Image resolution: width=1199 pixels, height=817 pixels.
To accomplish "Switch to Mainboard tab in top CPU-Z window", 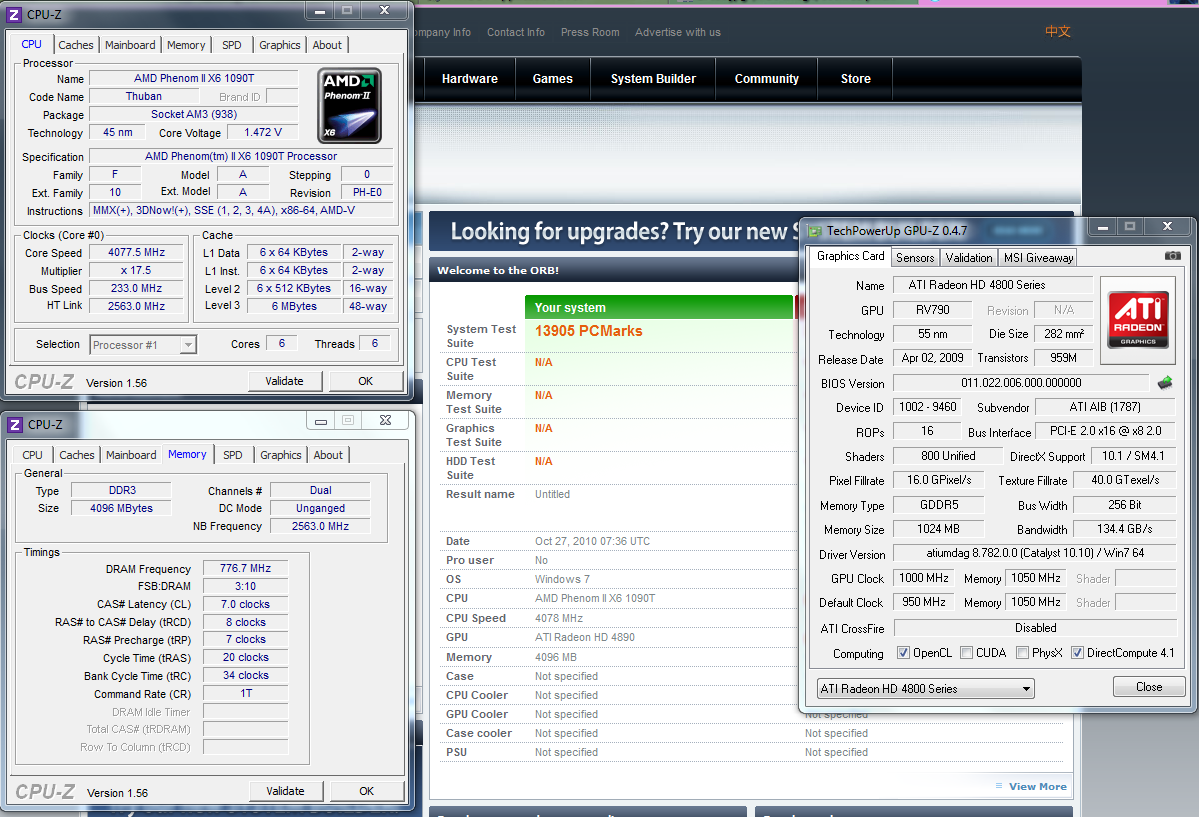I will [x=130, y=45].
